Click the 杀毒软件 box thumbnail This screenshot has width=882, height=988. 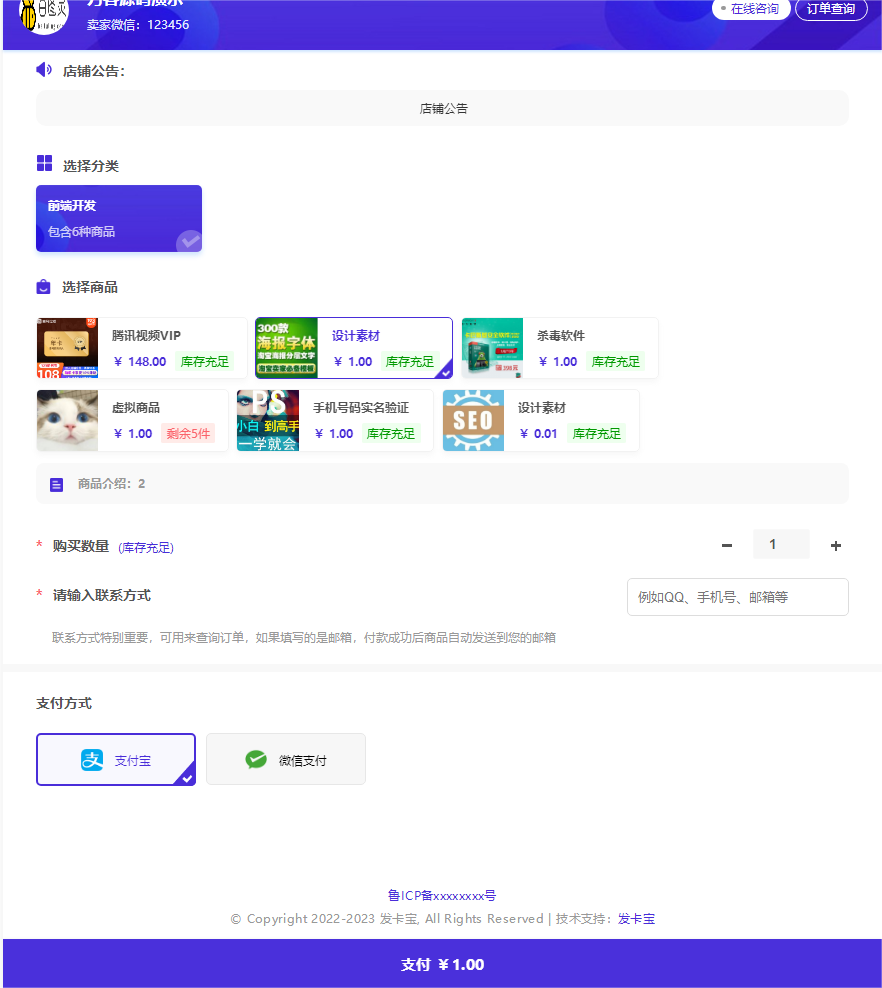click(492, 348)
